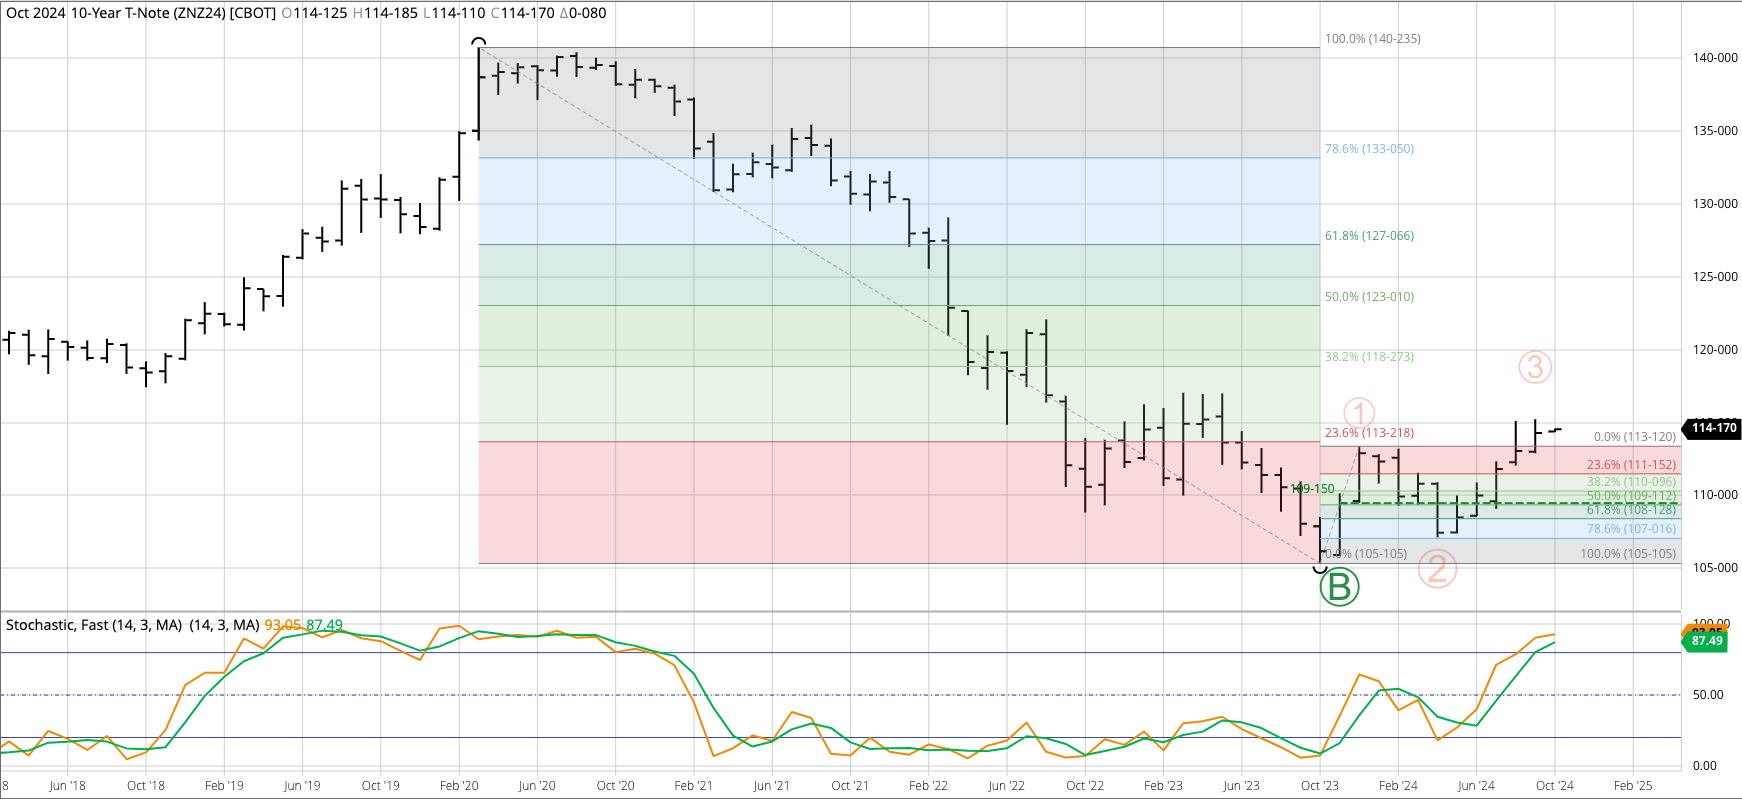Select the 78.6% (133-050) retracement label

(x=1369, y=149)
